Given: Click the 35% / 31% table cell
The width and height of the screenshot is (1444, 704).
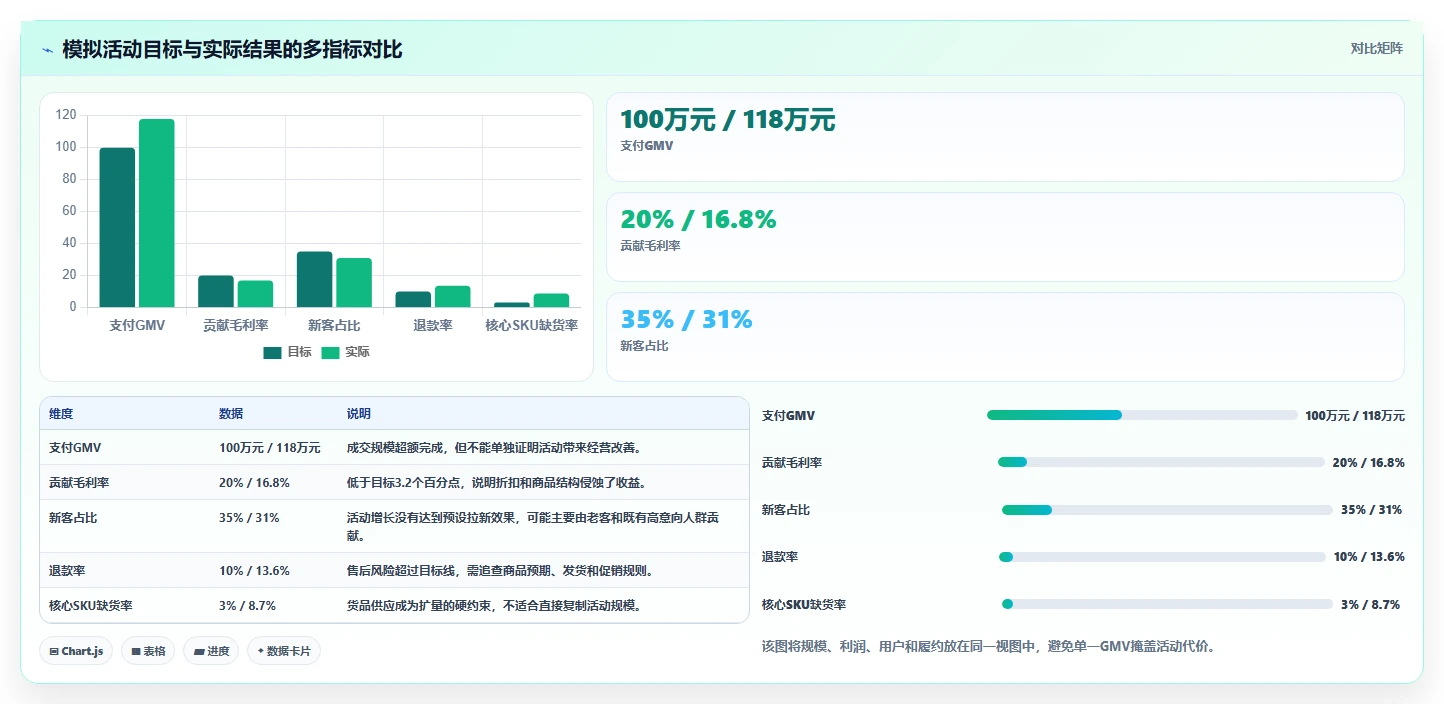Looking at the screenshot, I should [274, 526].
